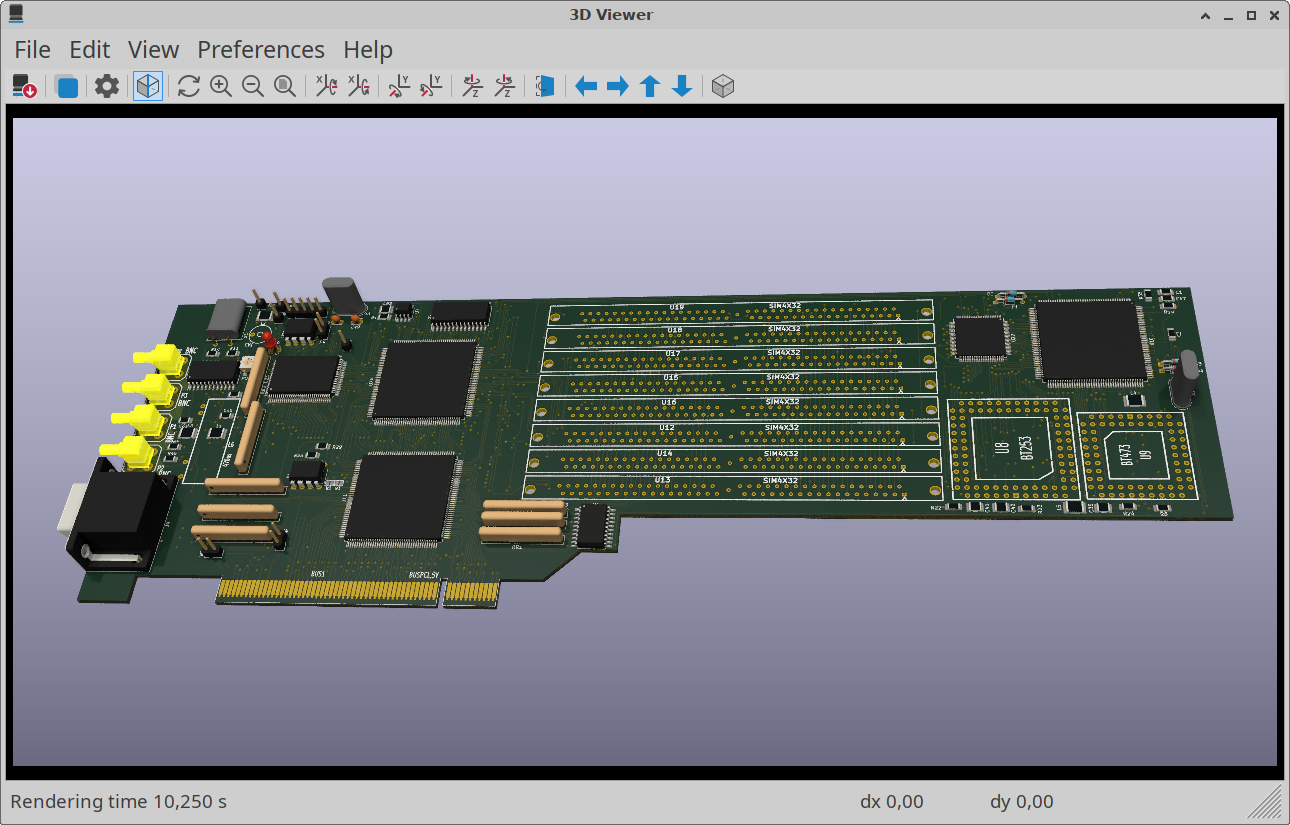The width and height of the screenshot is (1290, 825).
Task: Rotate Y counterclockwise icon
Action: [x=431, y=87]
